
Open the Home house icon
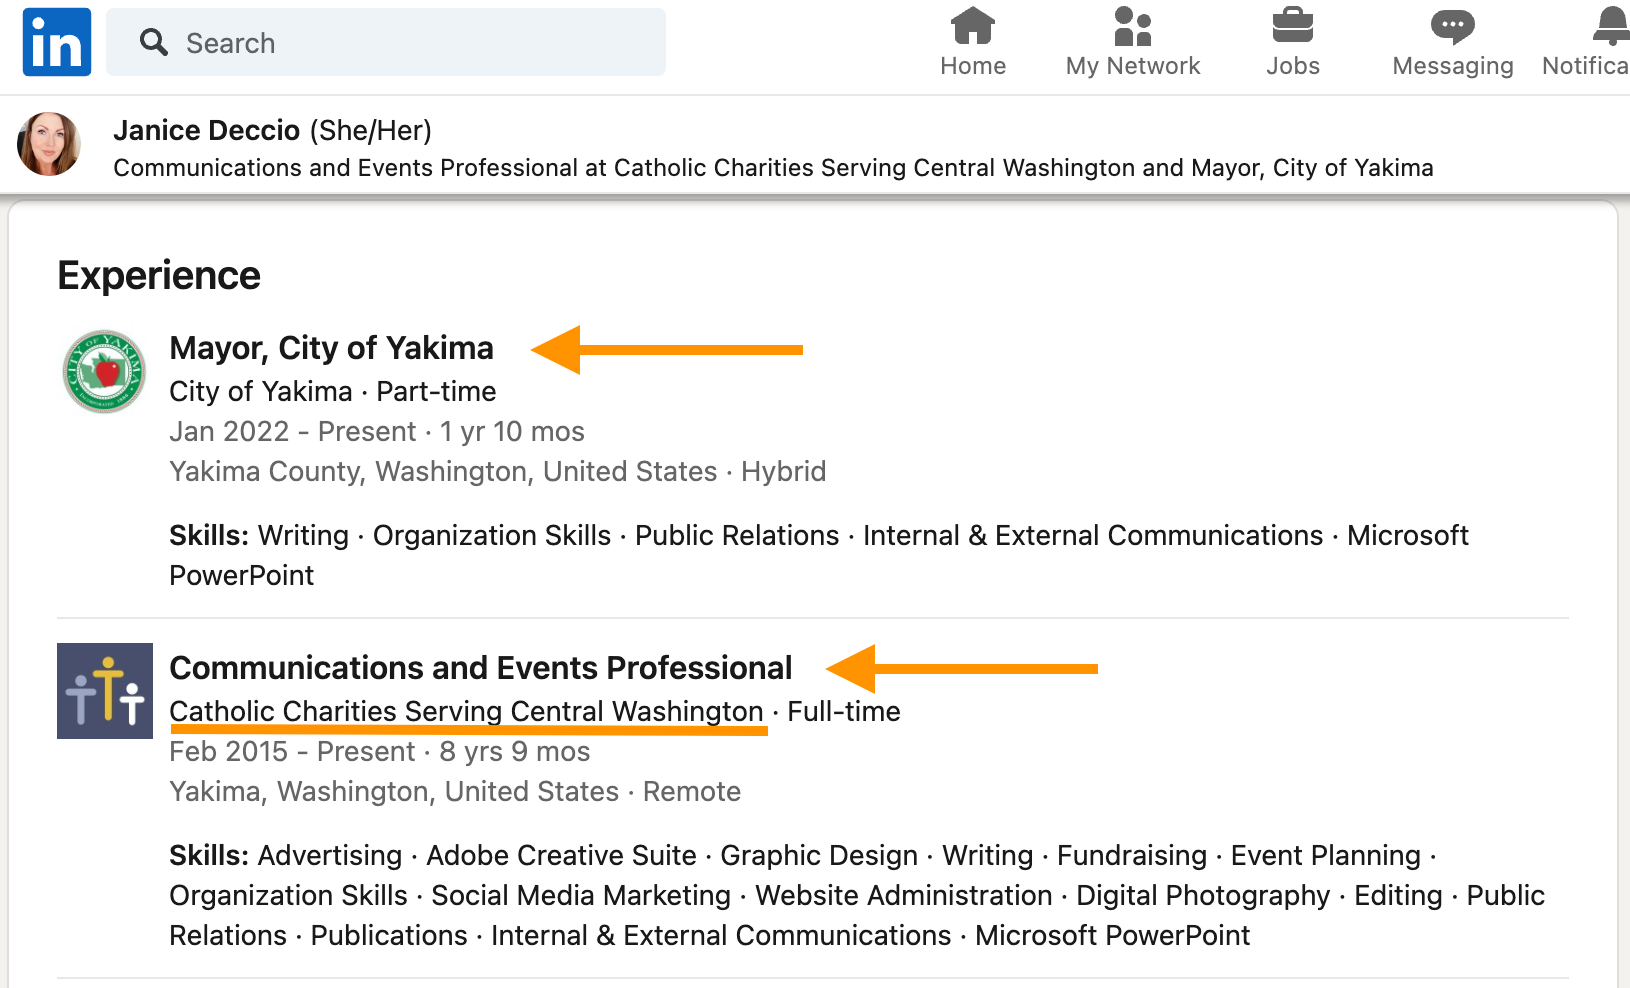pyautogui.click(x=972, y=26)
